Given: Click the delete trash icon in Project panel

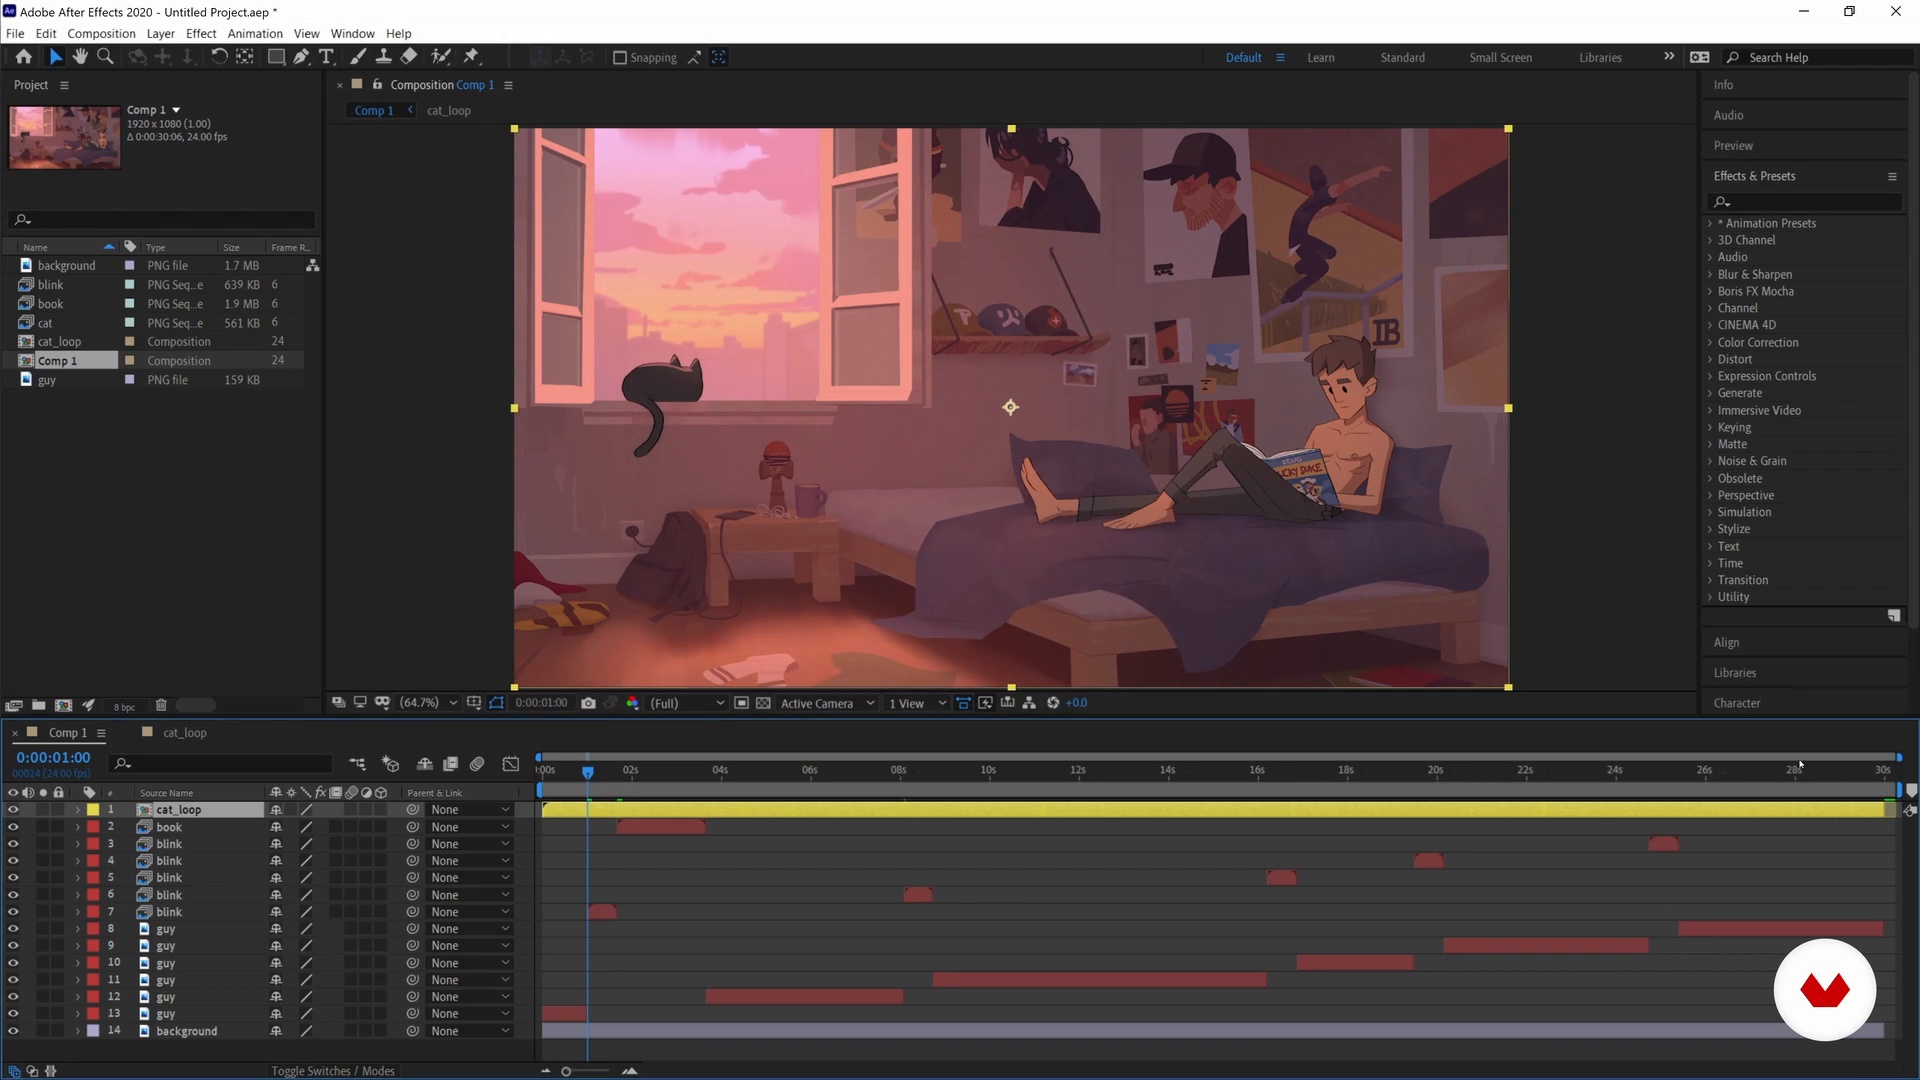Looking at the screenshot, I should [161, 706].
